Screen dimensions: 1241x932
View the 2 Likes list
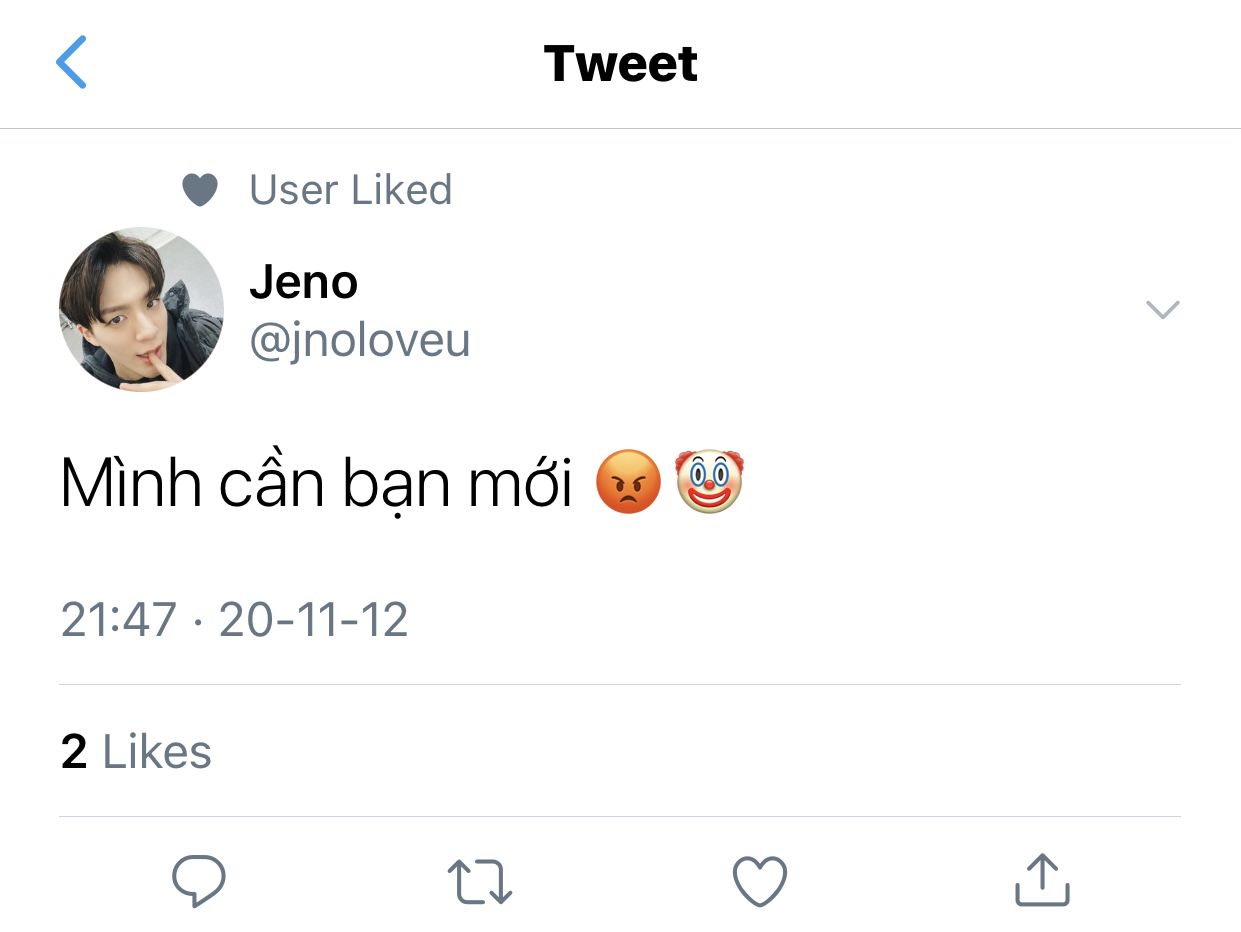point(136,751)
